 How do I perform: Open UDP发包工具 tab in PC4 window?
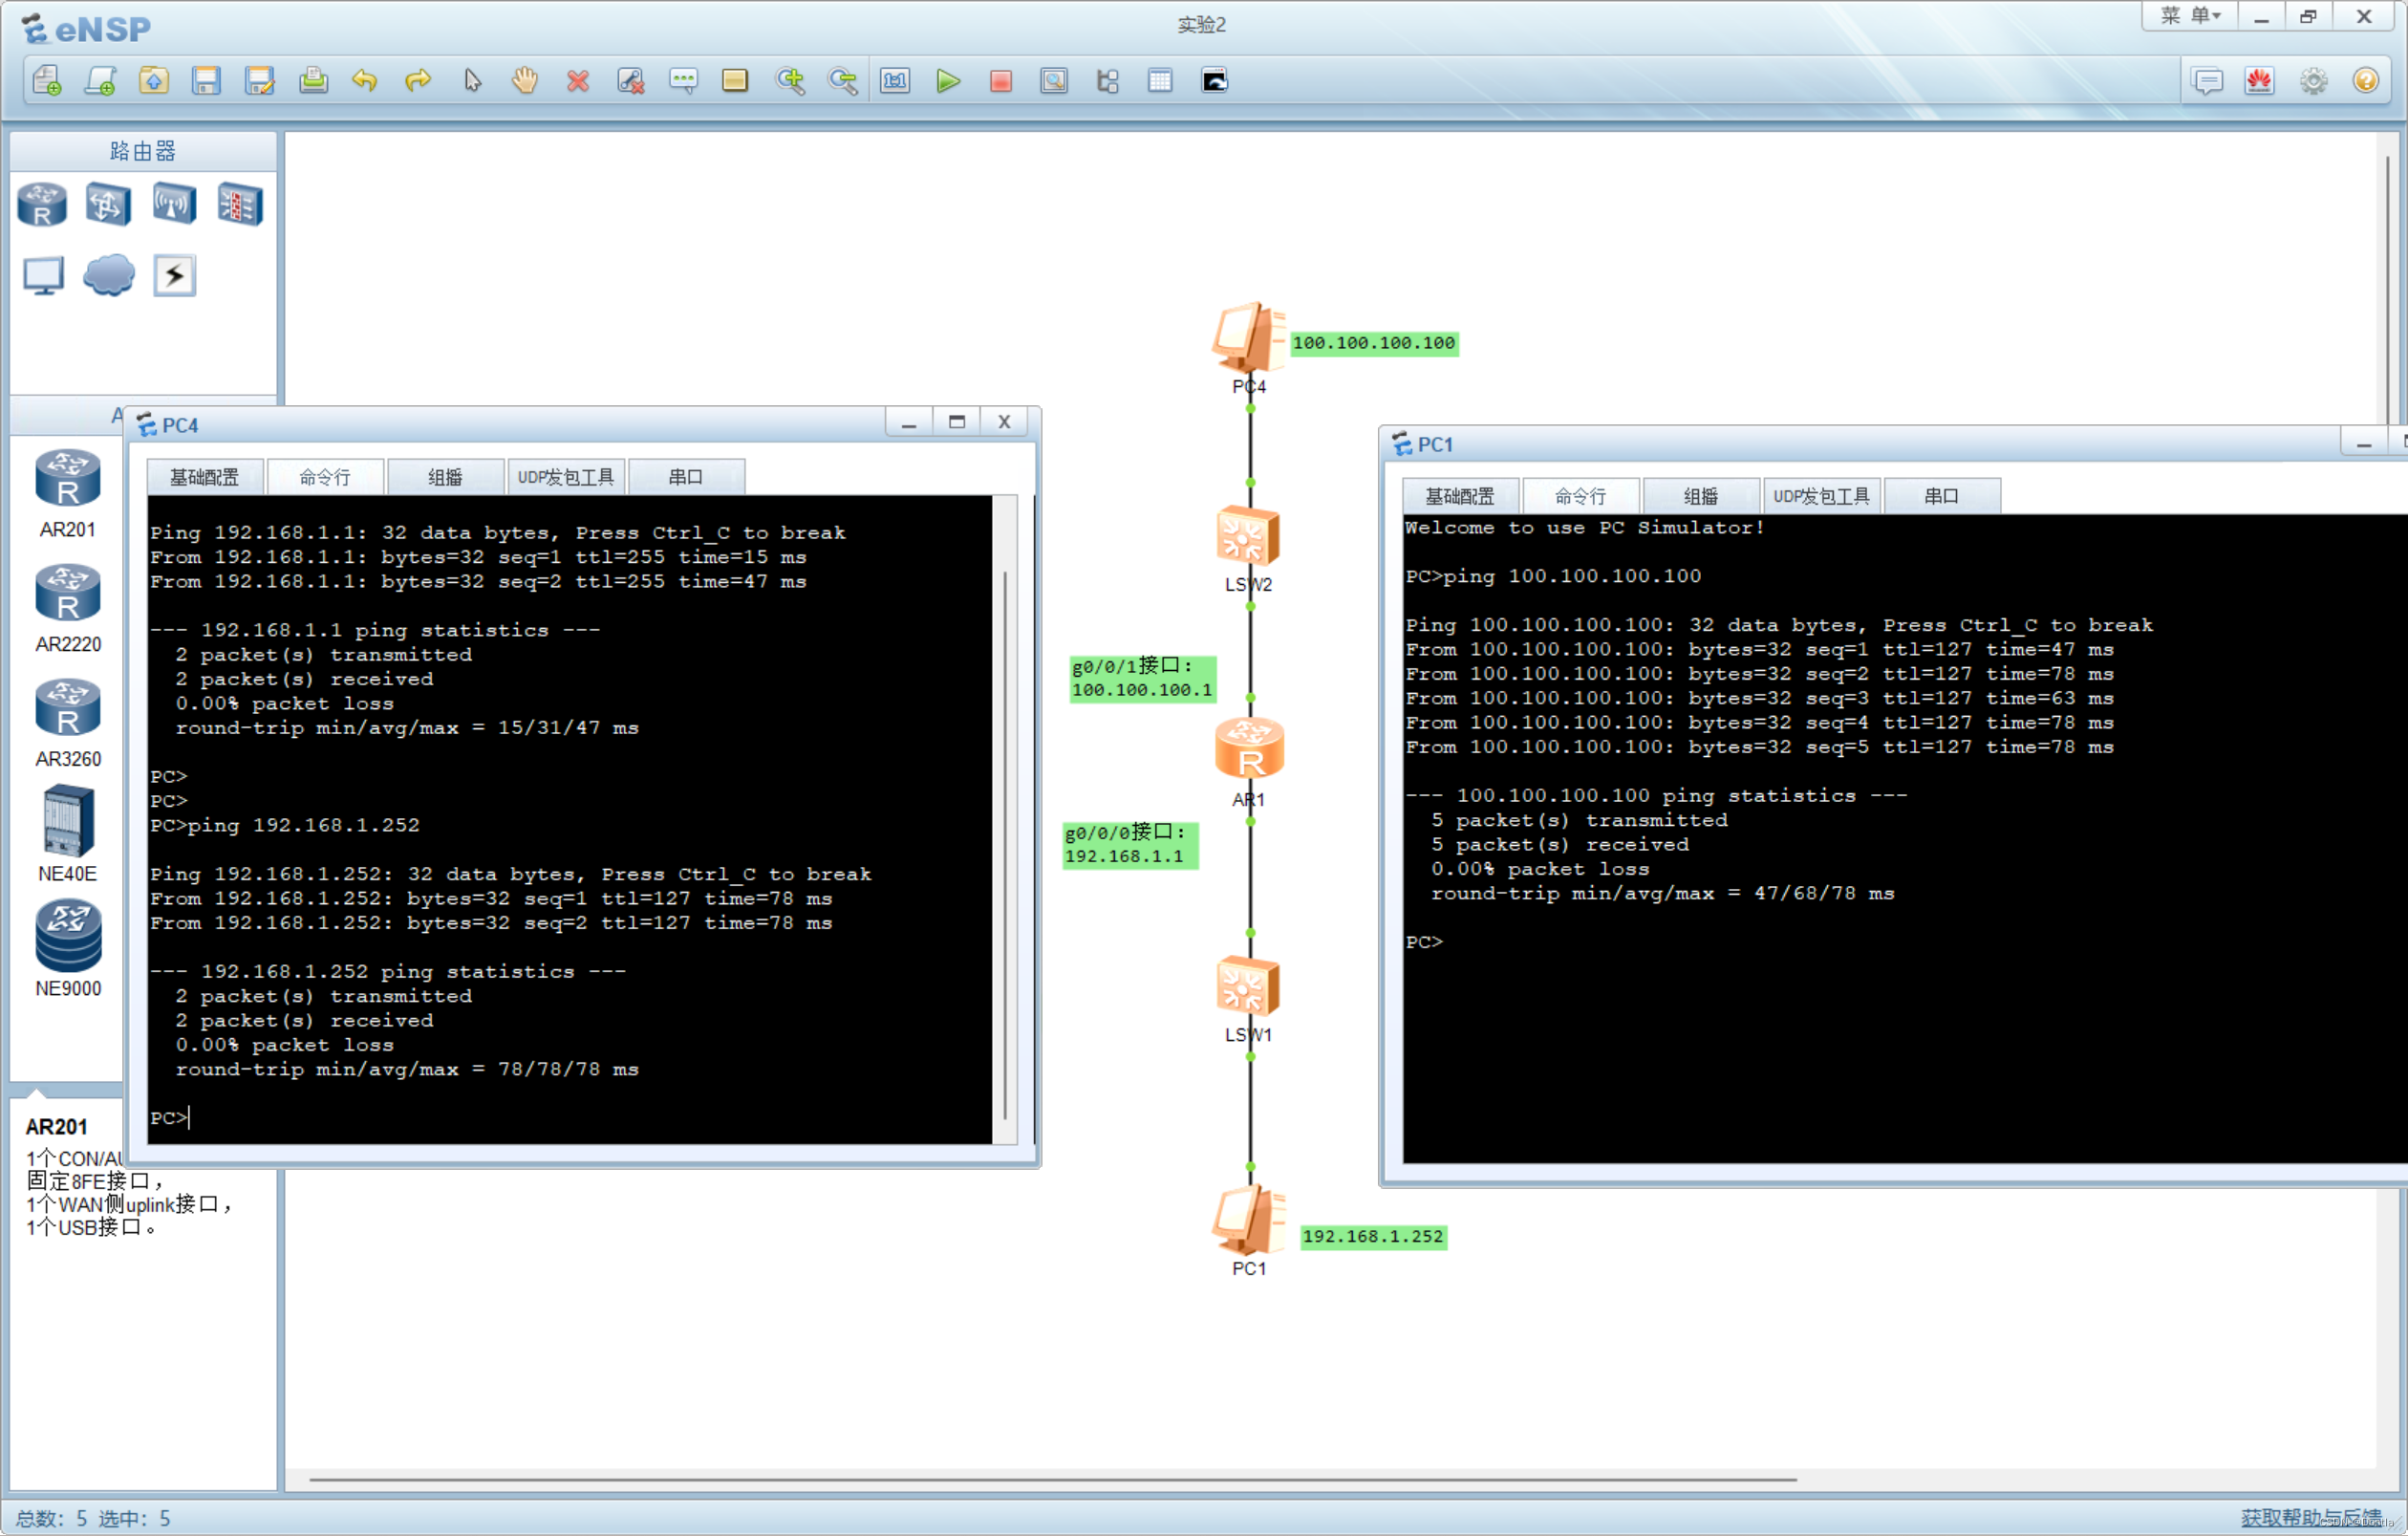point(566,477)
